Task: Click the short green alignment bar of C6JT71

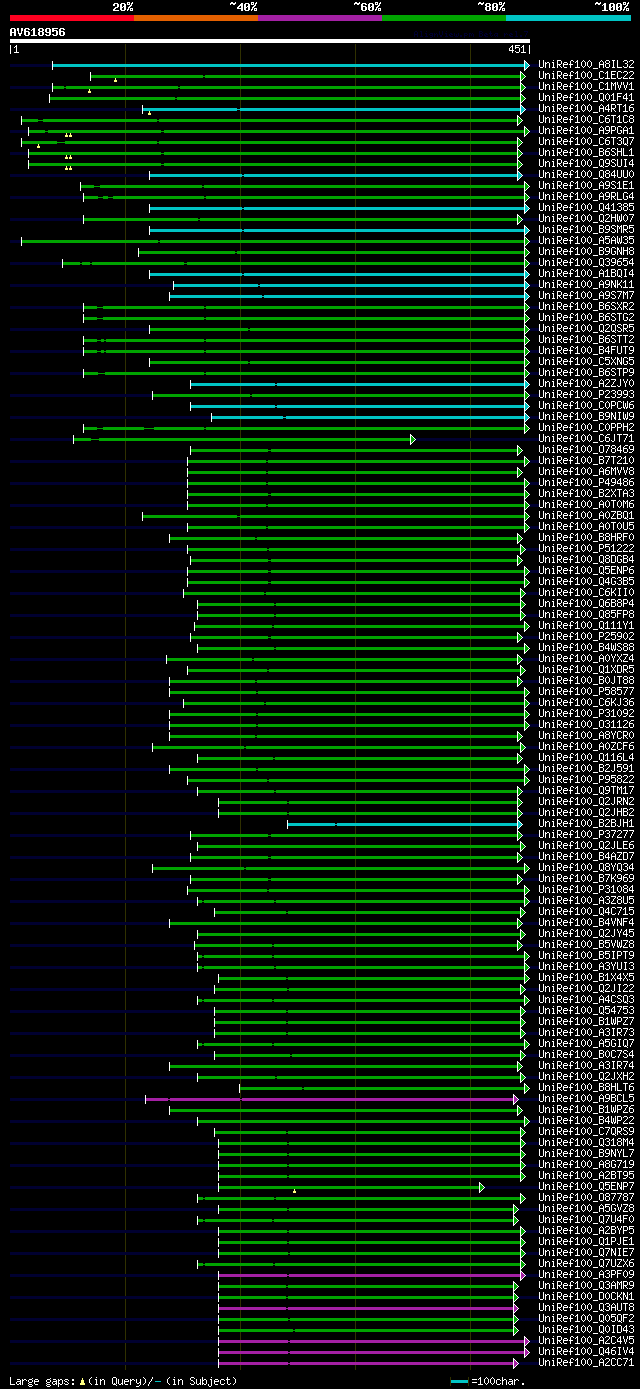Action: pos(244,439)
